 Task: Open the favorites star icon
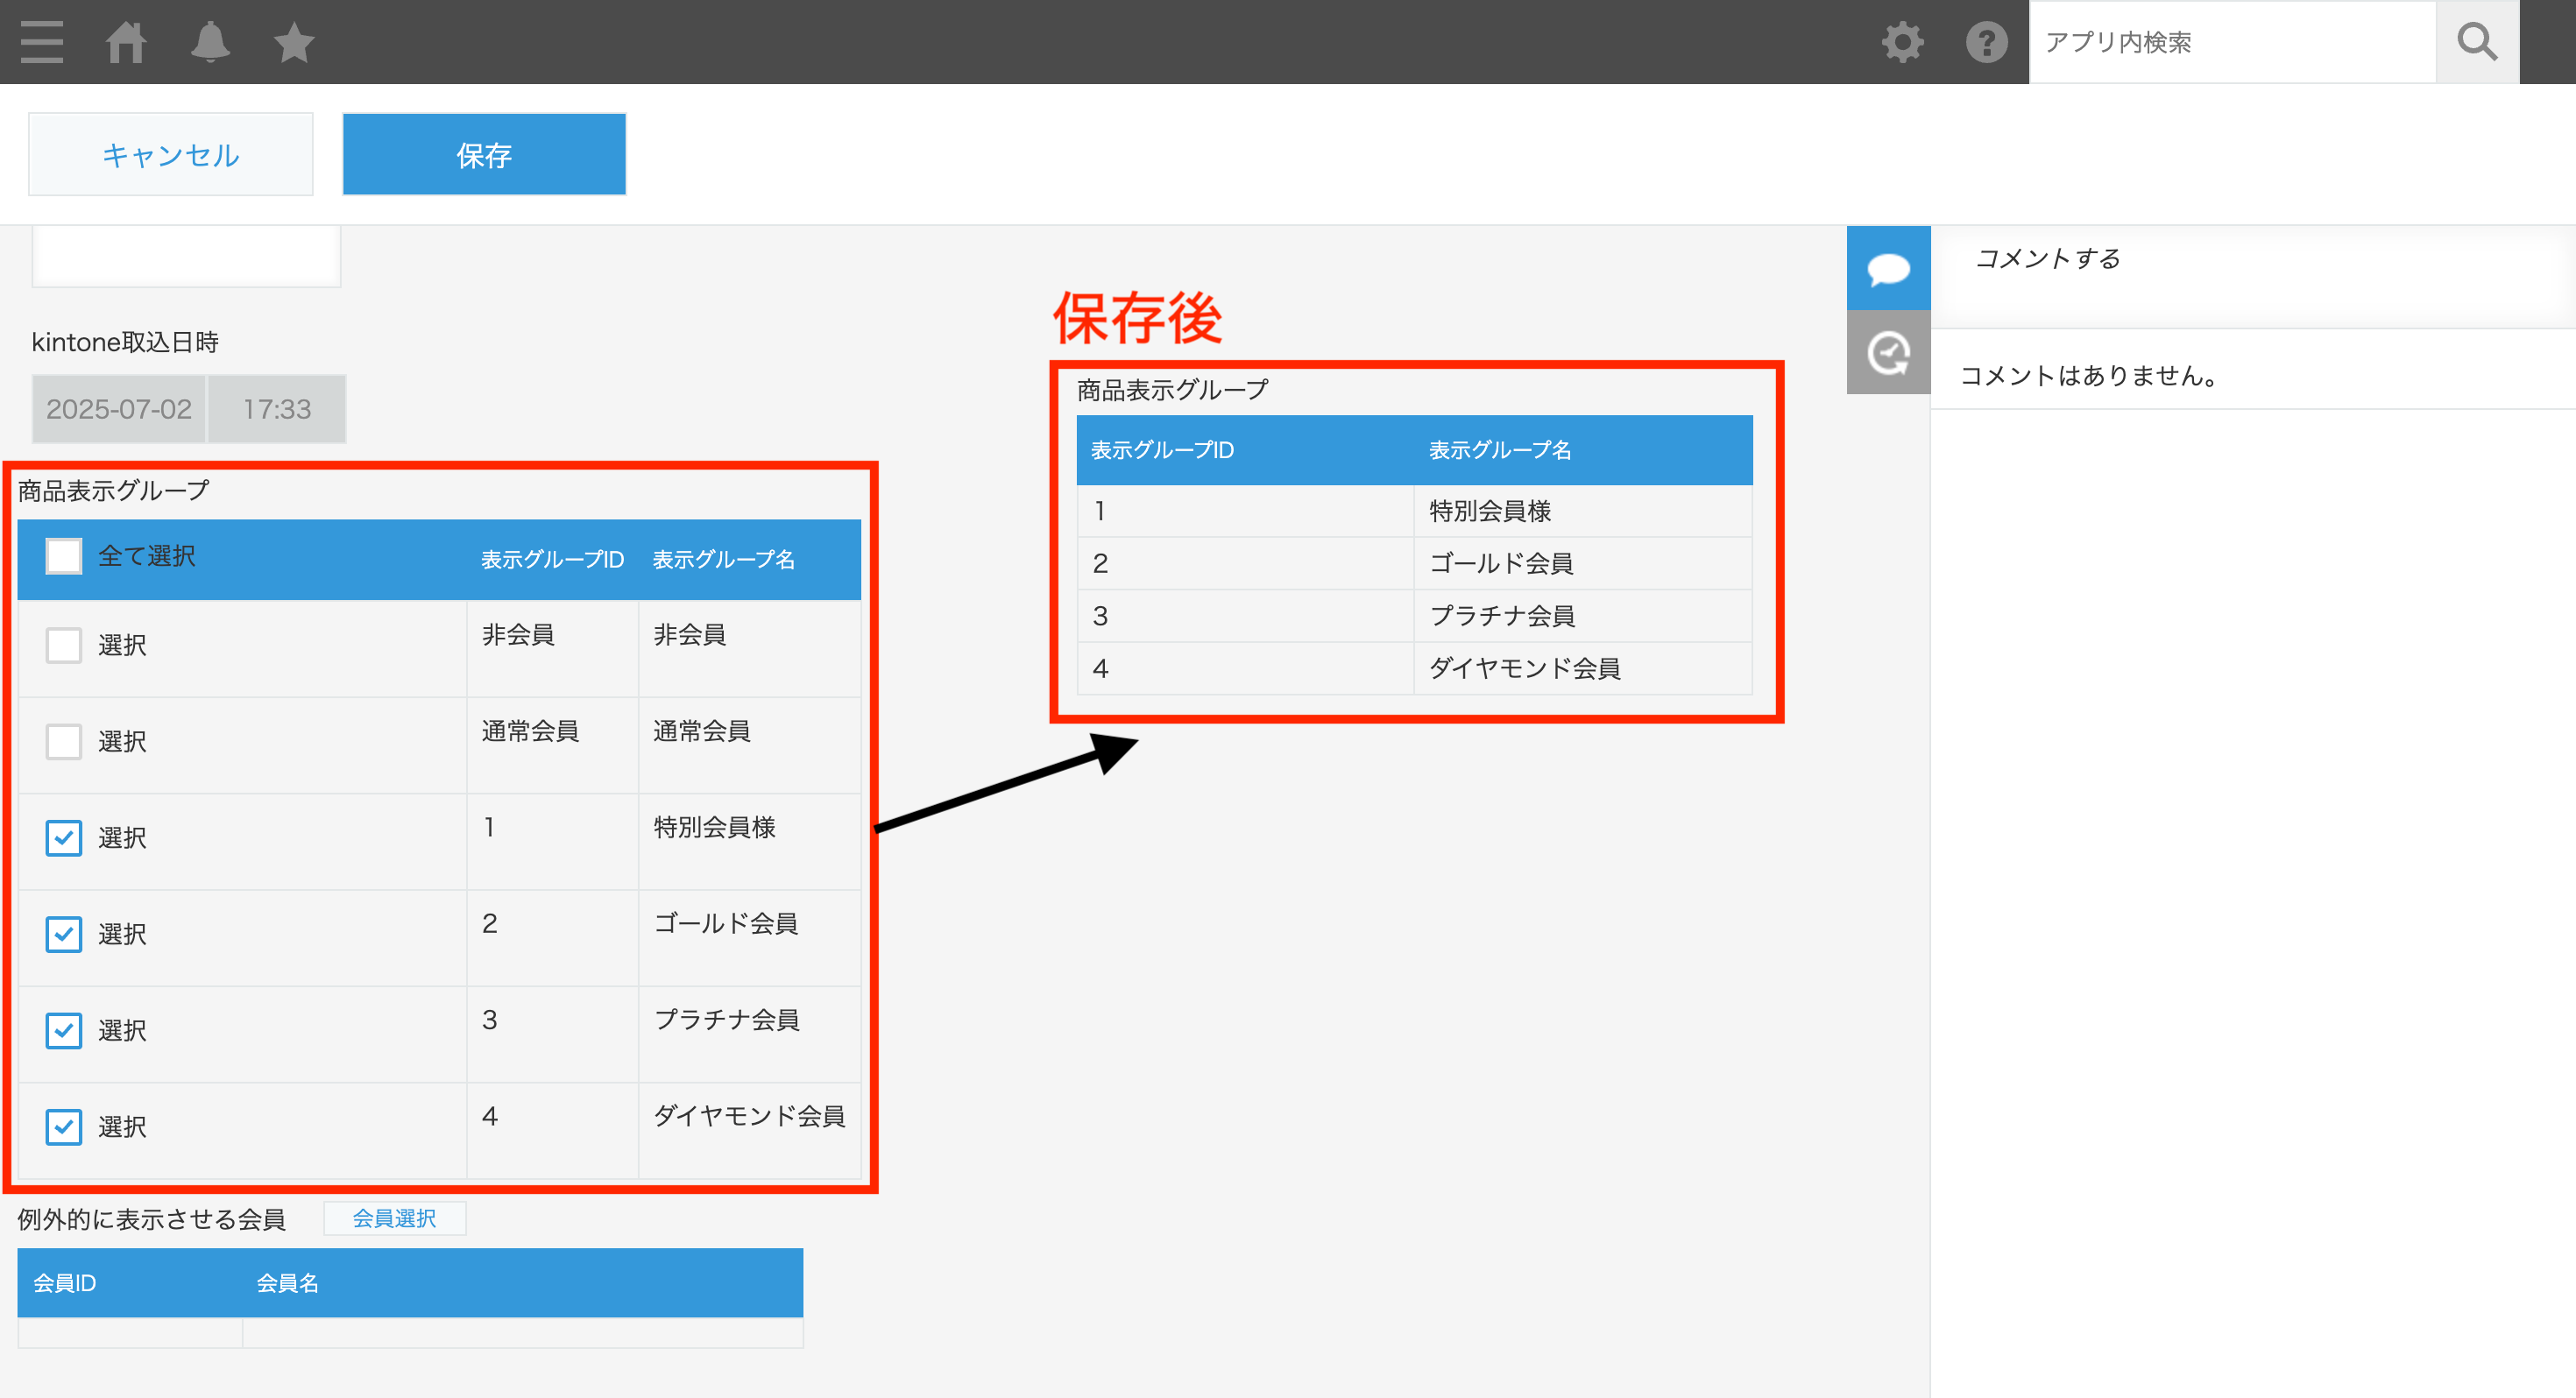point(292,42)
